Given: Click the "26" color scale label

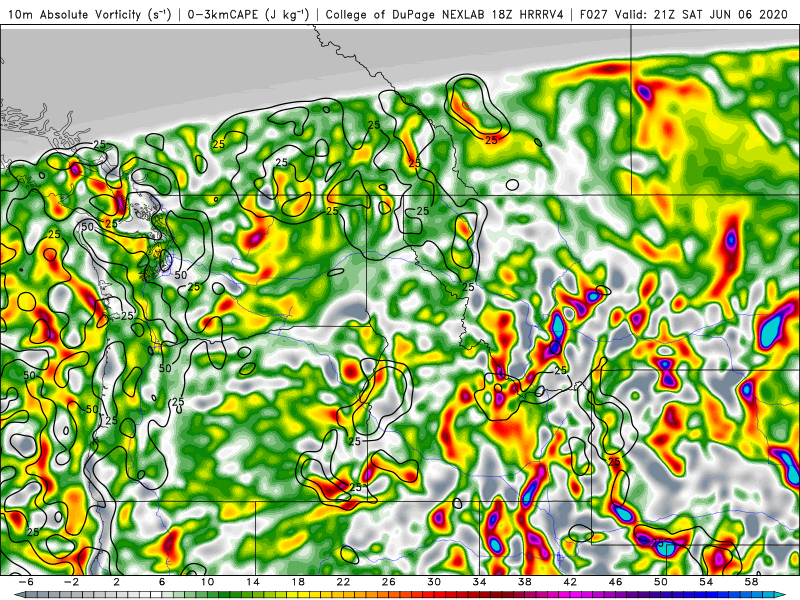Looking at the screenshot, I should (389, 582).
